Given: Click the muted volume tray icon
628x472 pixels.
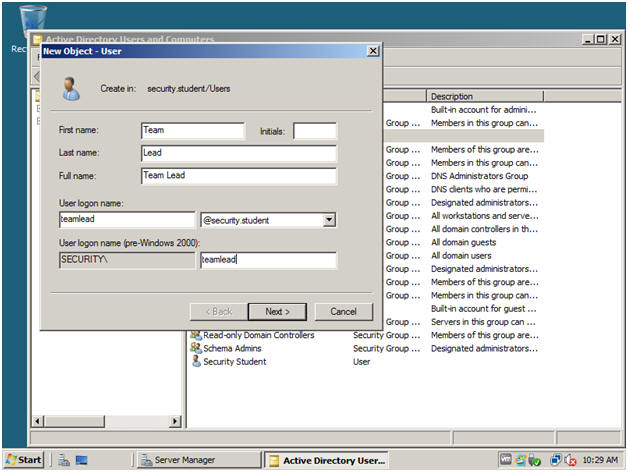Looking at the screenshot, I should tap(570, 460).
